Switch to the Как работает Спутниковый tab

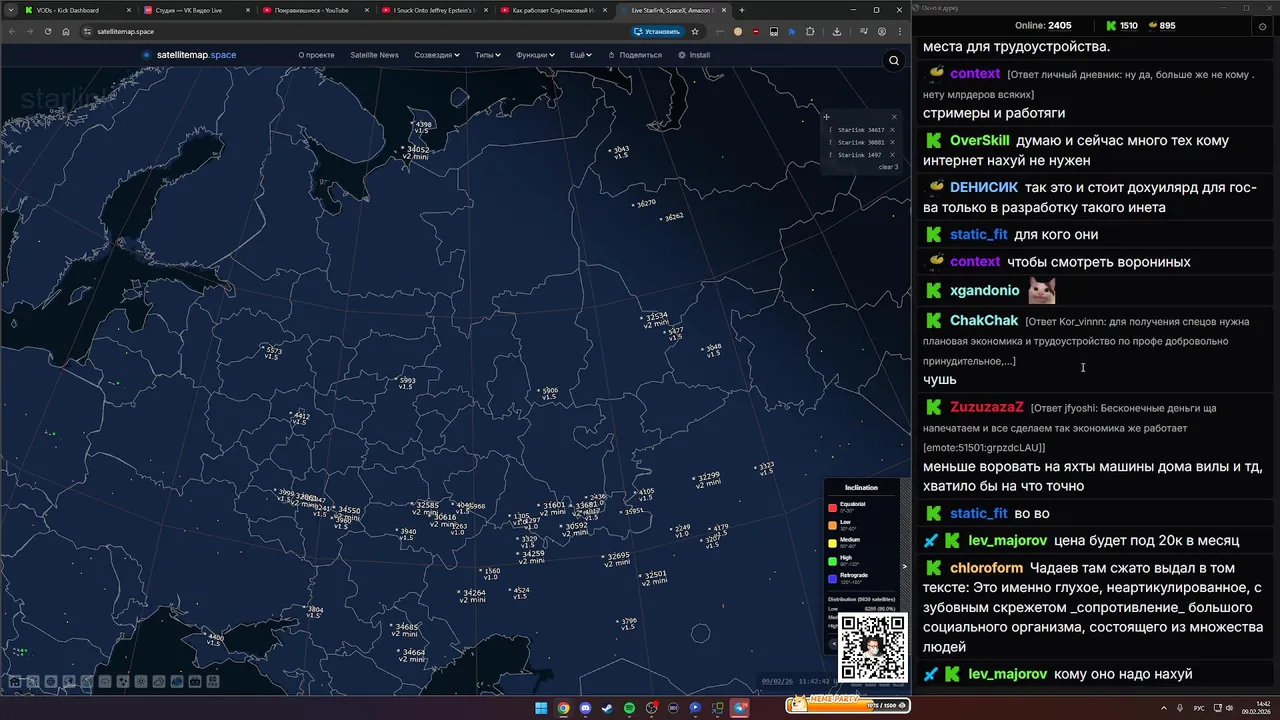[x=552, y=10]
